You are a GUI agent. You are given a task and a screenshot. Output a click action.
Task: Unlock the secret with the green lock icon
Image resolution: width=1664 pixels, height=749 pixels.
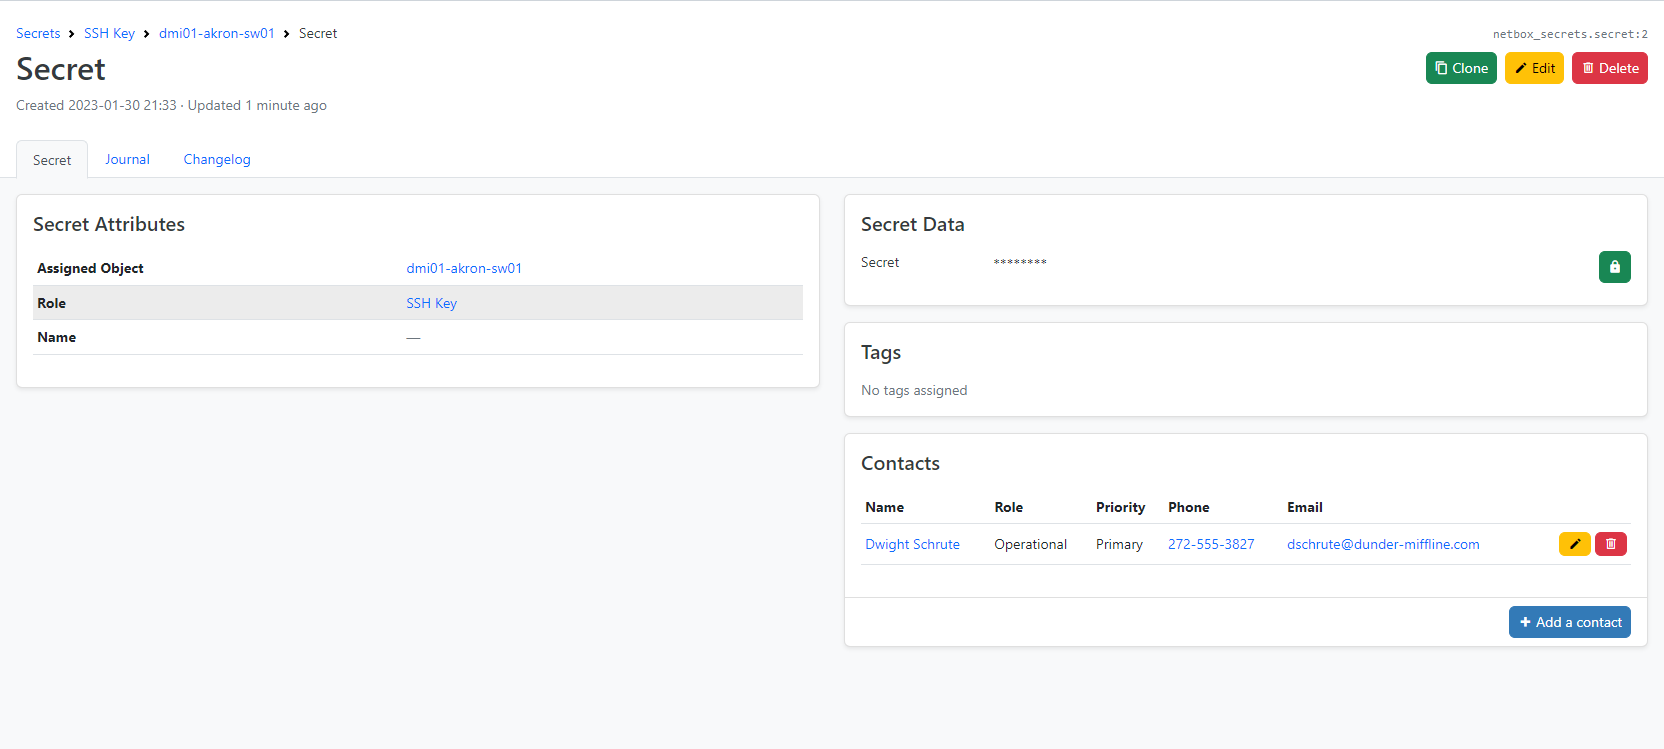click(x=1614, y=267)
